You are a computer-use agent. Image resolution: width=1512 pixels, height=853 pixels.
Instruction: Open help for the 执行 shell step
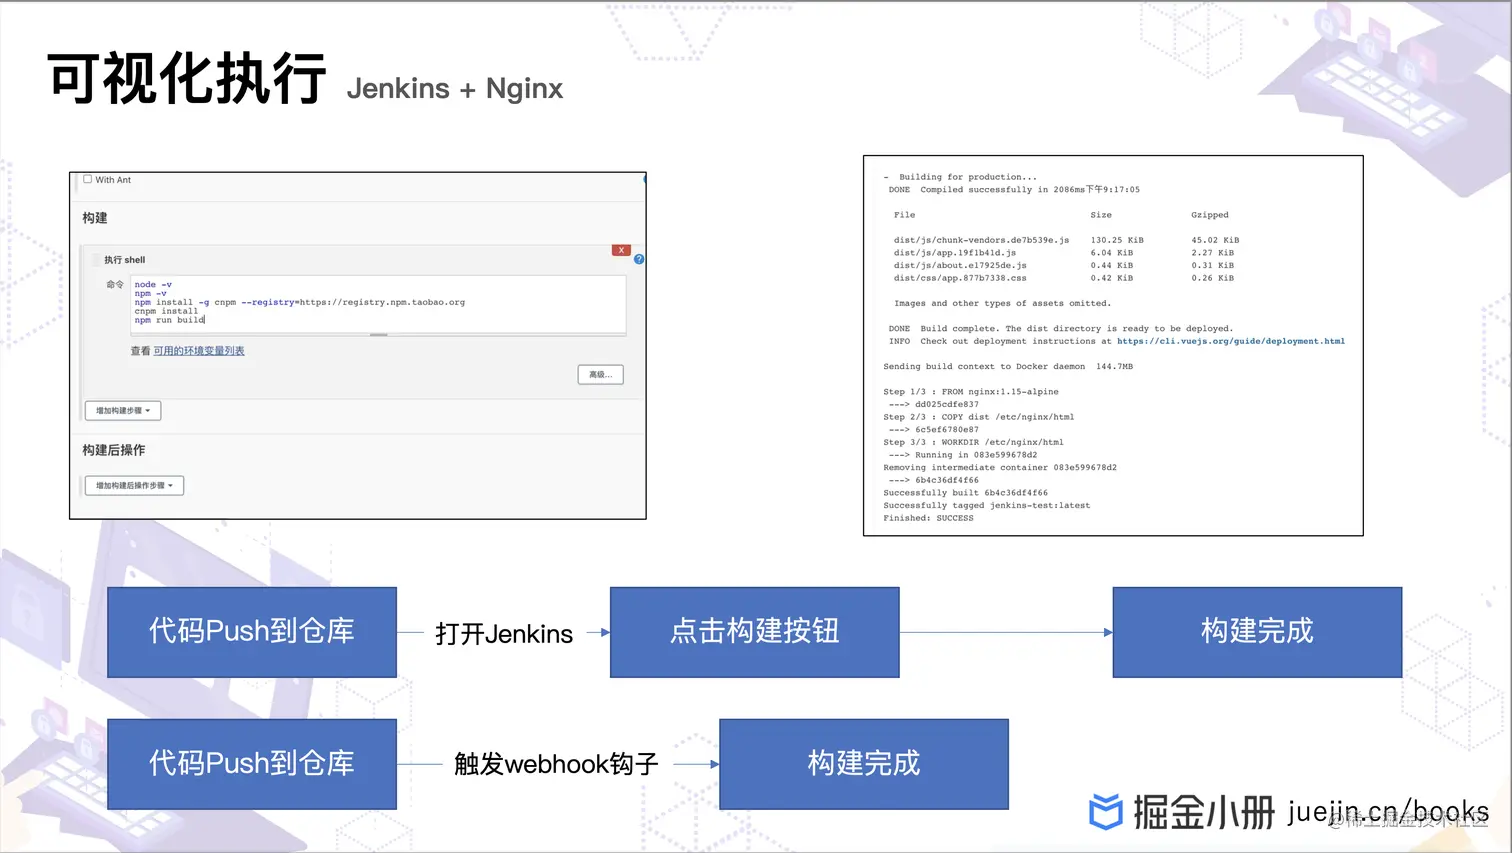click(639, 259)
